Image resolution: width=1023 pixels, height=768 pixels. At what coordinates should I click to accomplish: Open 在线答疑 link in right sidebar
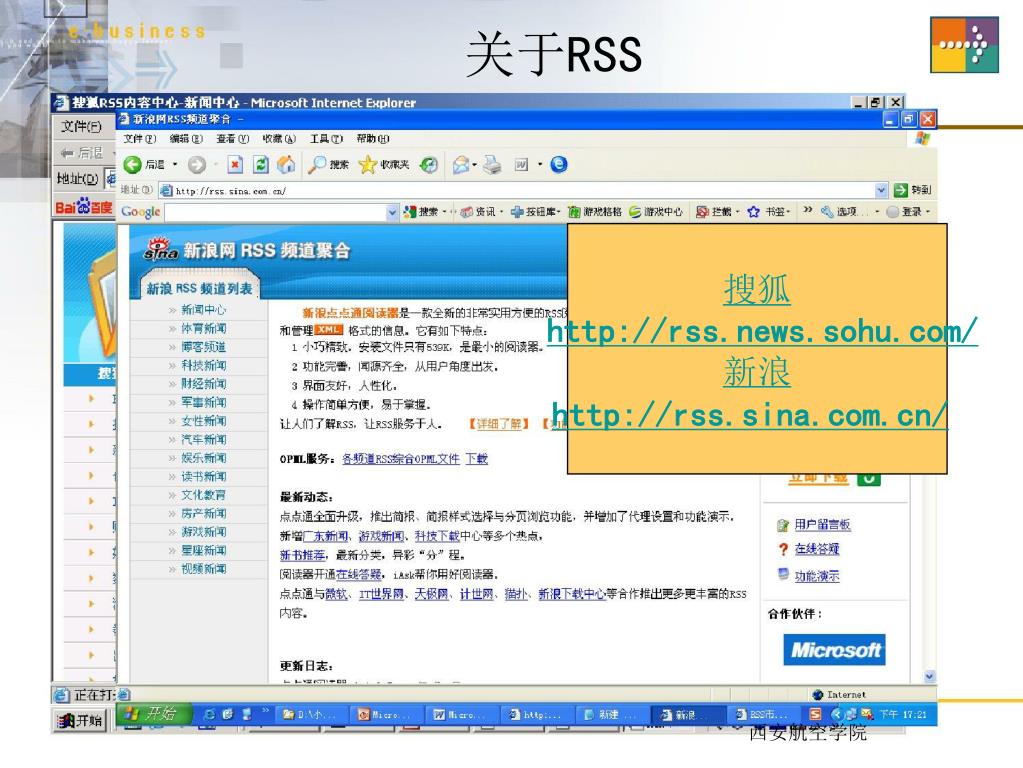tap(817, 549)
